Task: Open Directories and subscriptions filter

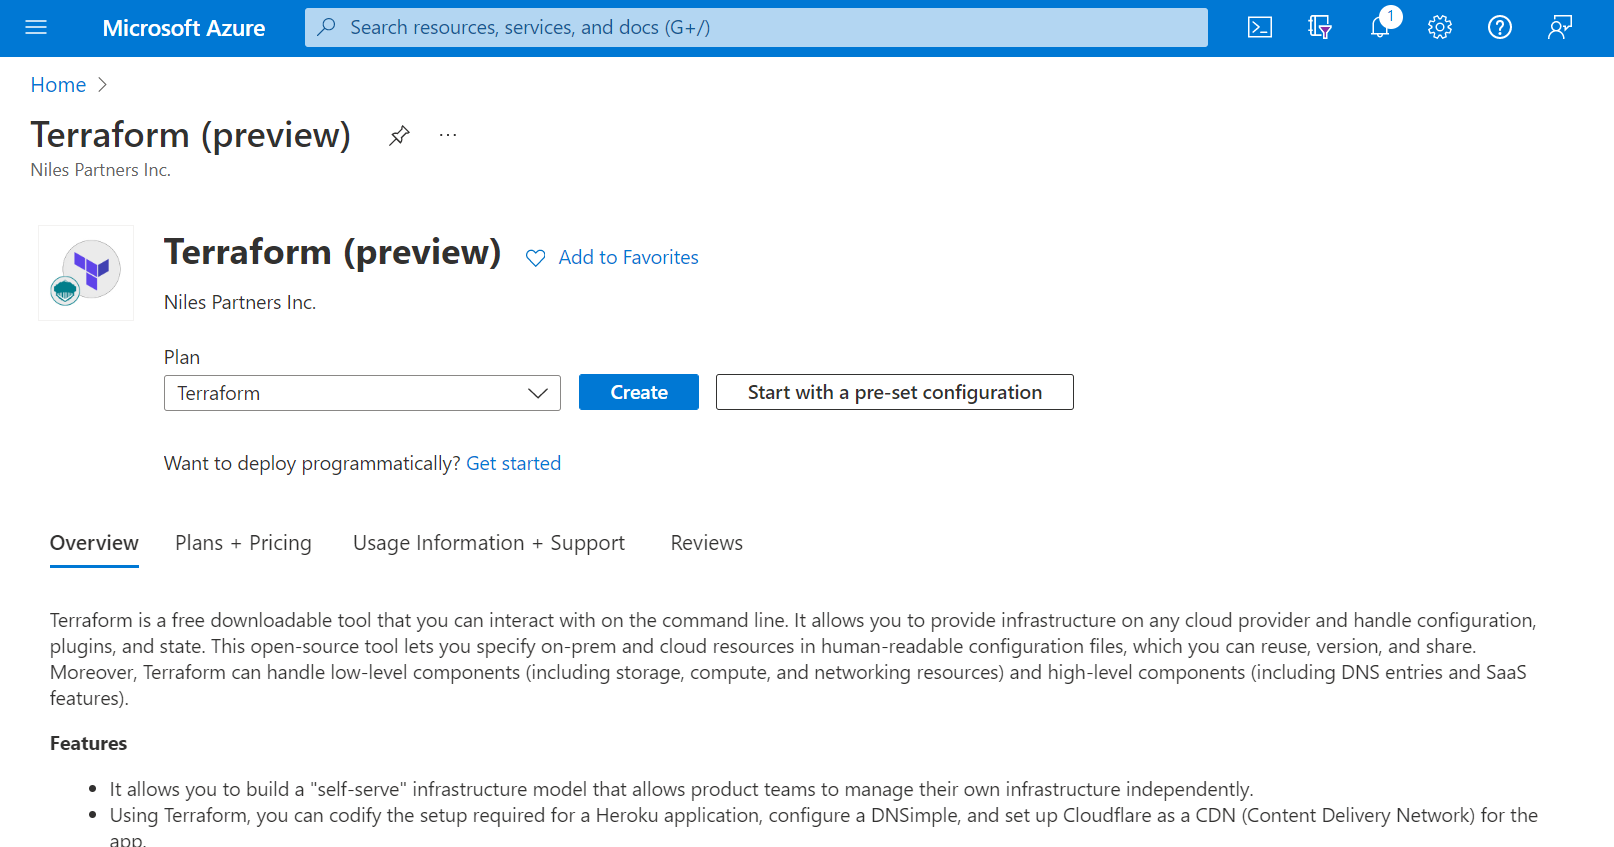Action: (x=1320, y=27)
